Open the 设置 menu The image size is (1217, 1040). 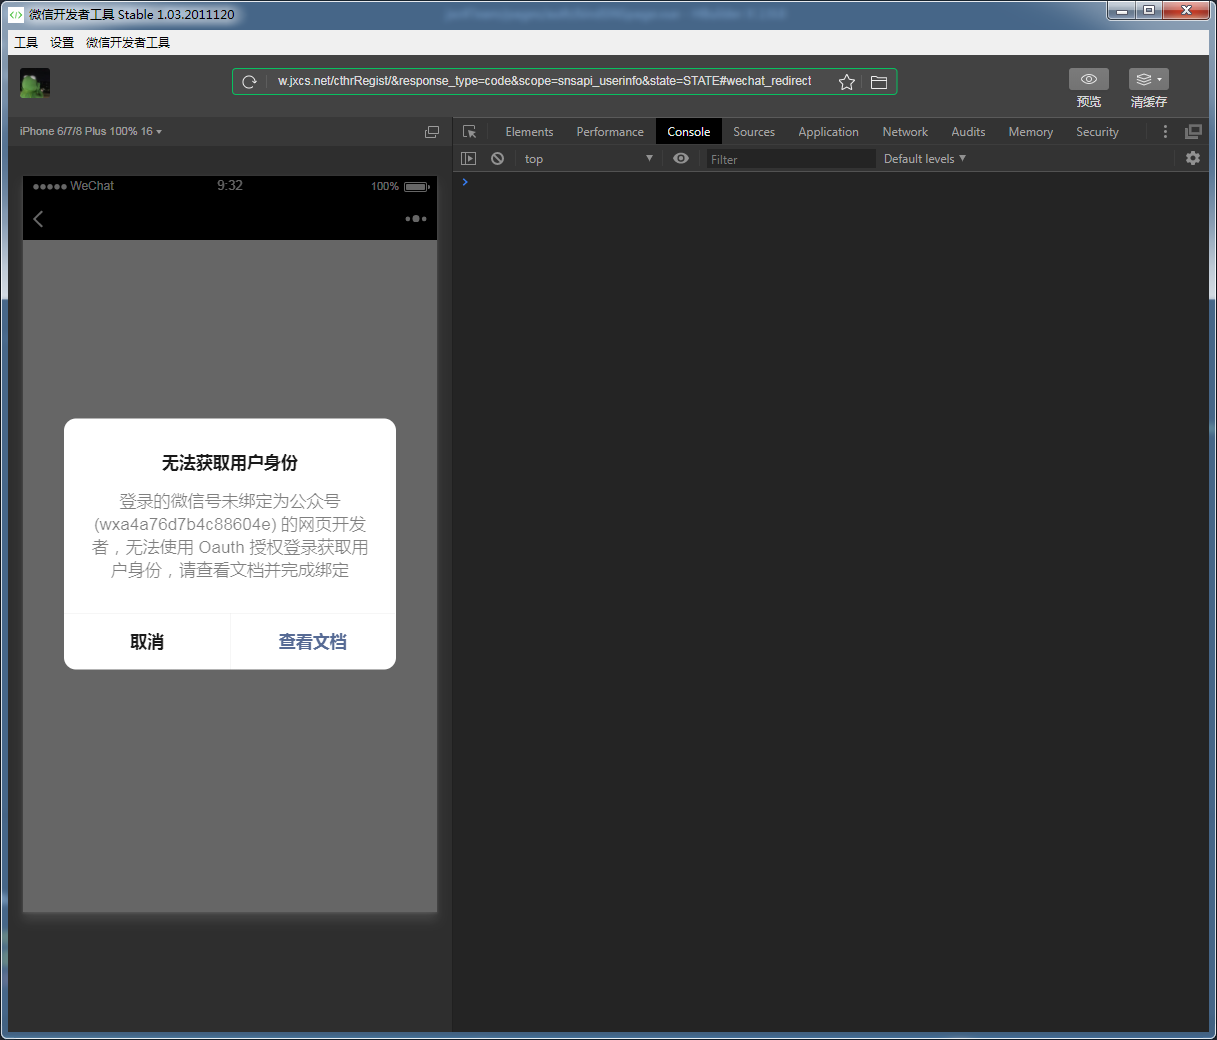[62, 42]
